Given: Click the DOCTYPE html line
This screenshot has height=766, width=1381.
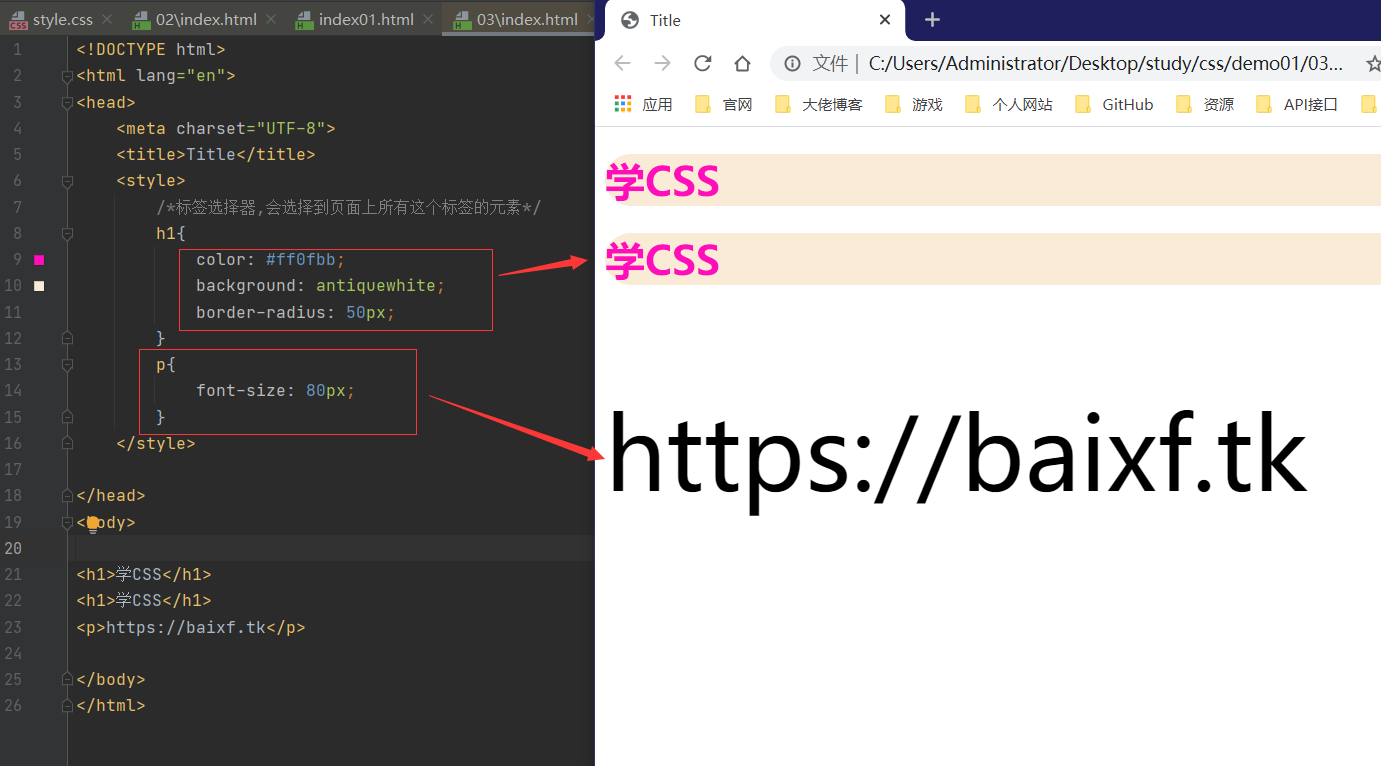Looking at the screenshot, I should tap(151, 49).
